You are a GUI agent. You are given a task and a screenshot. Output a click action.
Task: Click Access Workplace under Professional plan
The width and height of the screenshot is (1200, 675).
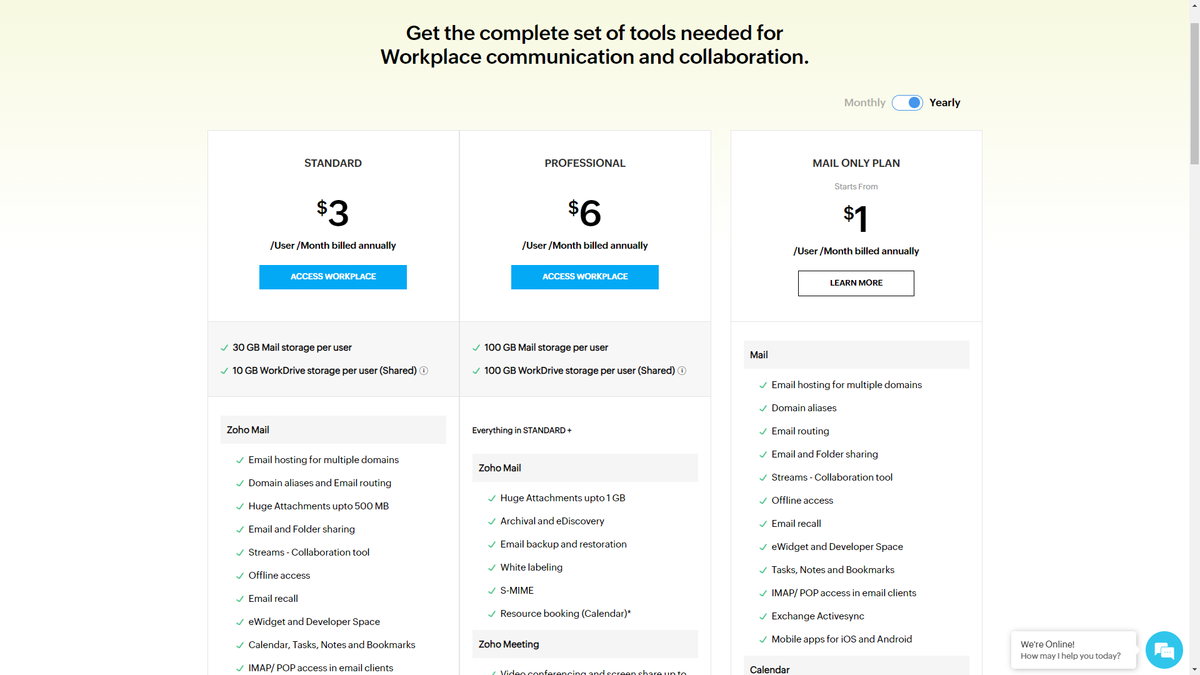[x=584, y=277]
